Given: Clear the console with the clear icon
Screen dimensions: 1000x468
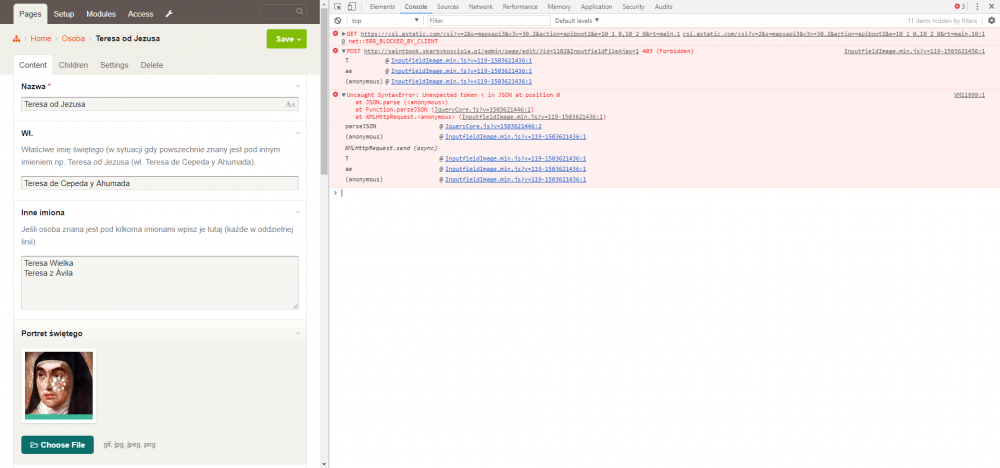Looking at the screenshot, I should [x=338, y=20].
